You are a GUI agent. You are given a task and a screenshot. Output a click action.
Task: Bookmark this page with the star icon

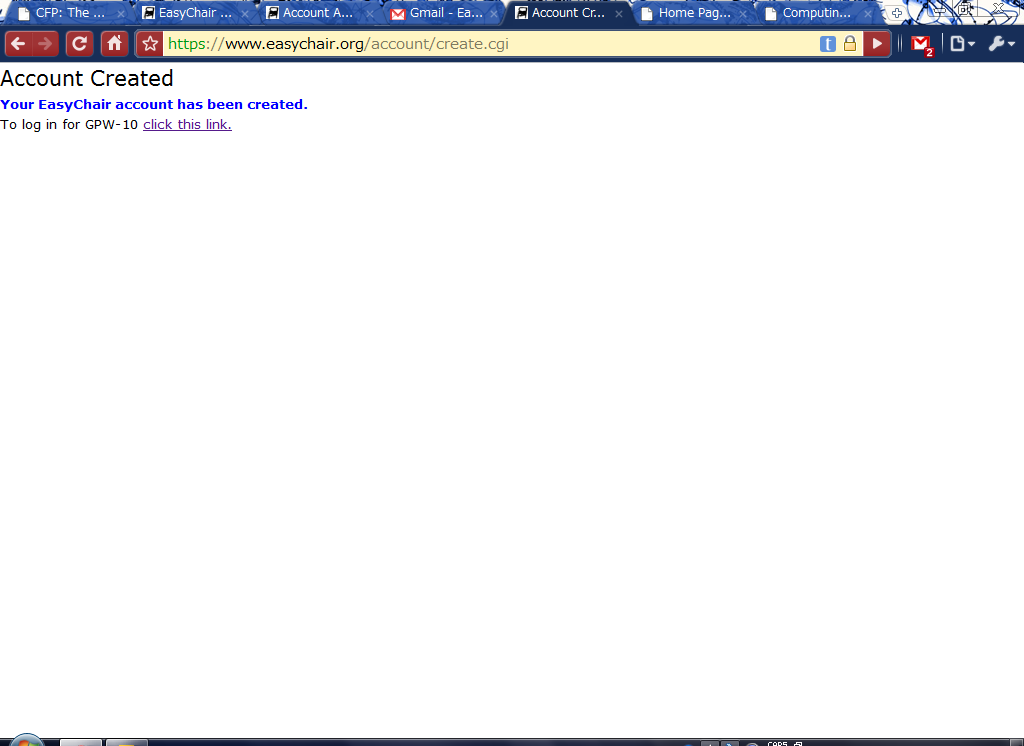150,44
